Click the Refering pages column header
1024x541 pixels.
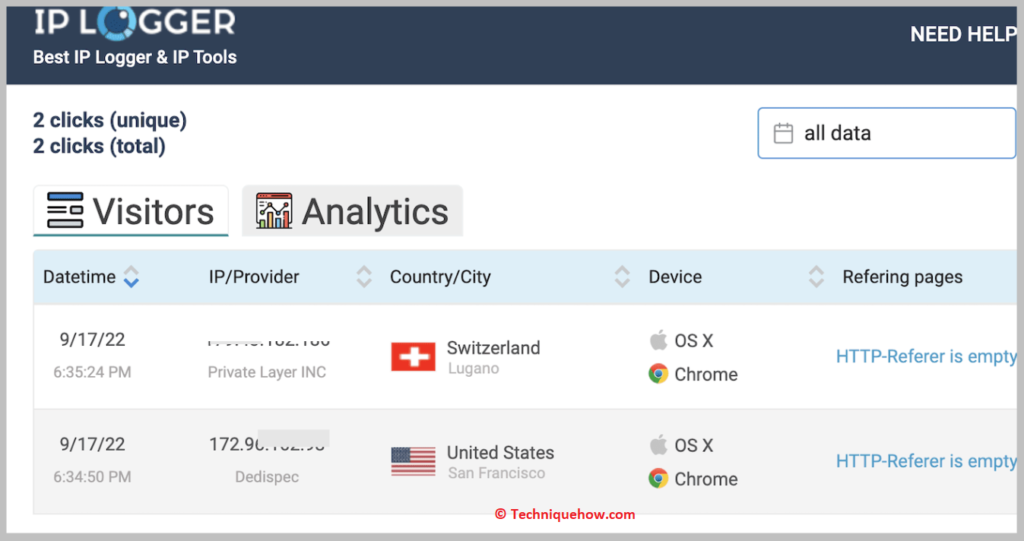(903, 277)
